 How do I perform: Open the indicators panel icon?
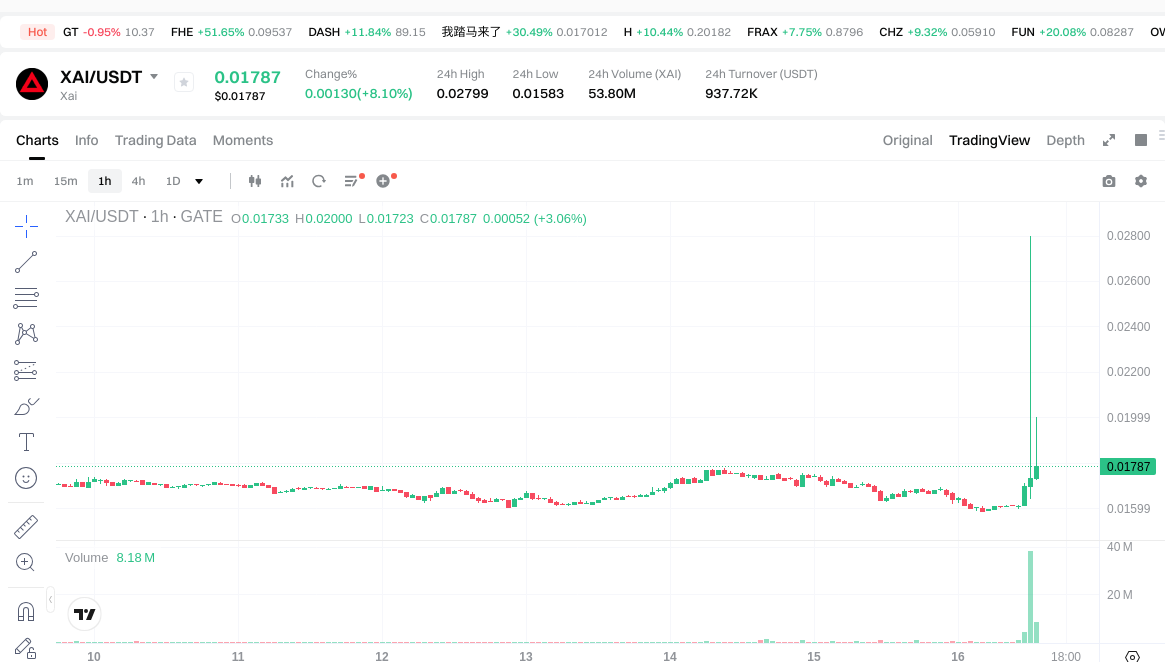tap(287, 181)
